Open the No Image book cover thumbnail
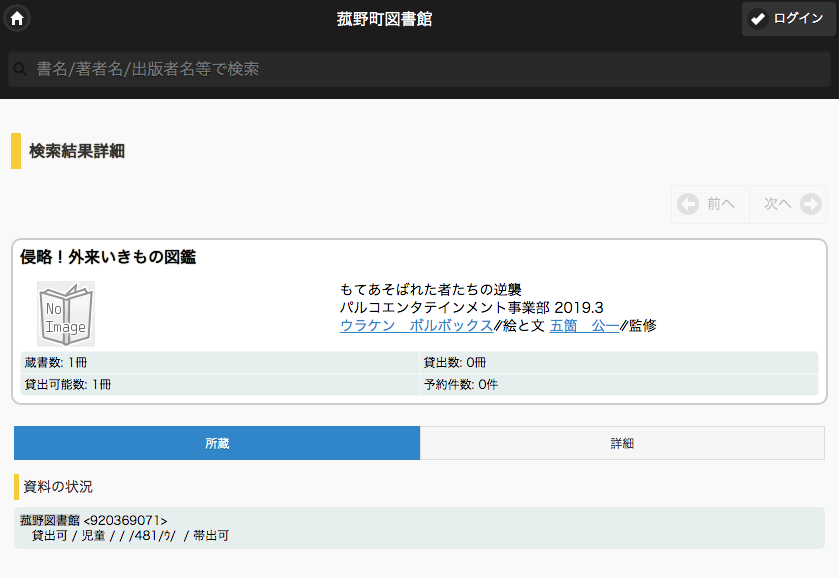Viewport: 839px width, 578px height. (66, 314)
